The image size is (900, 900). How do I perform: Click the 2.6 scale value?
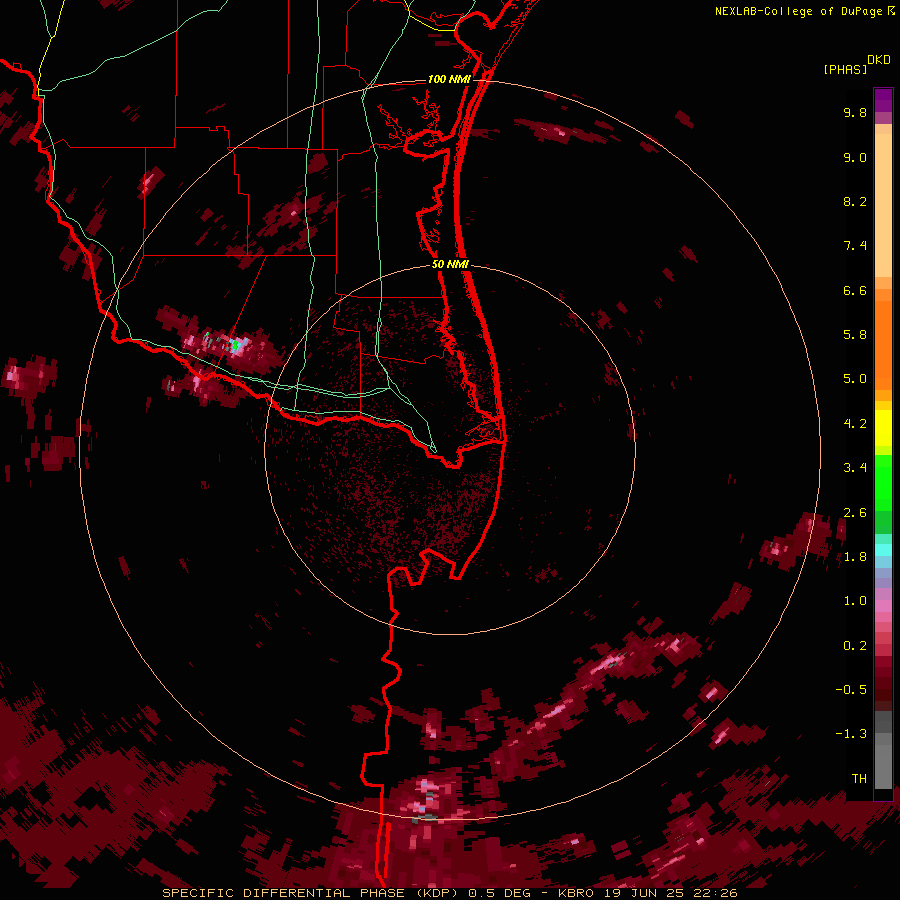coord(855,512)
